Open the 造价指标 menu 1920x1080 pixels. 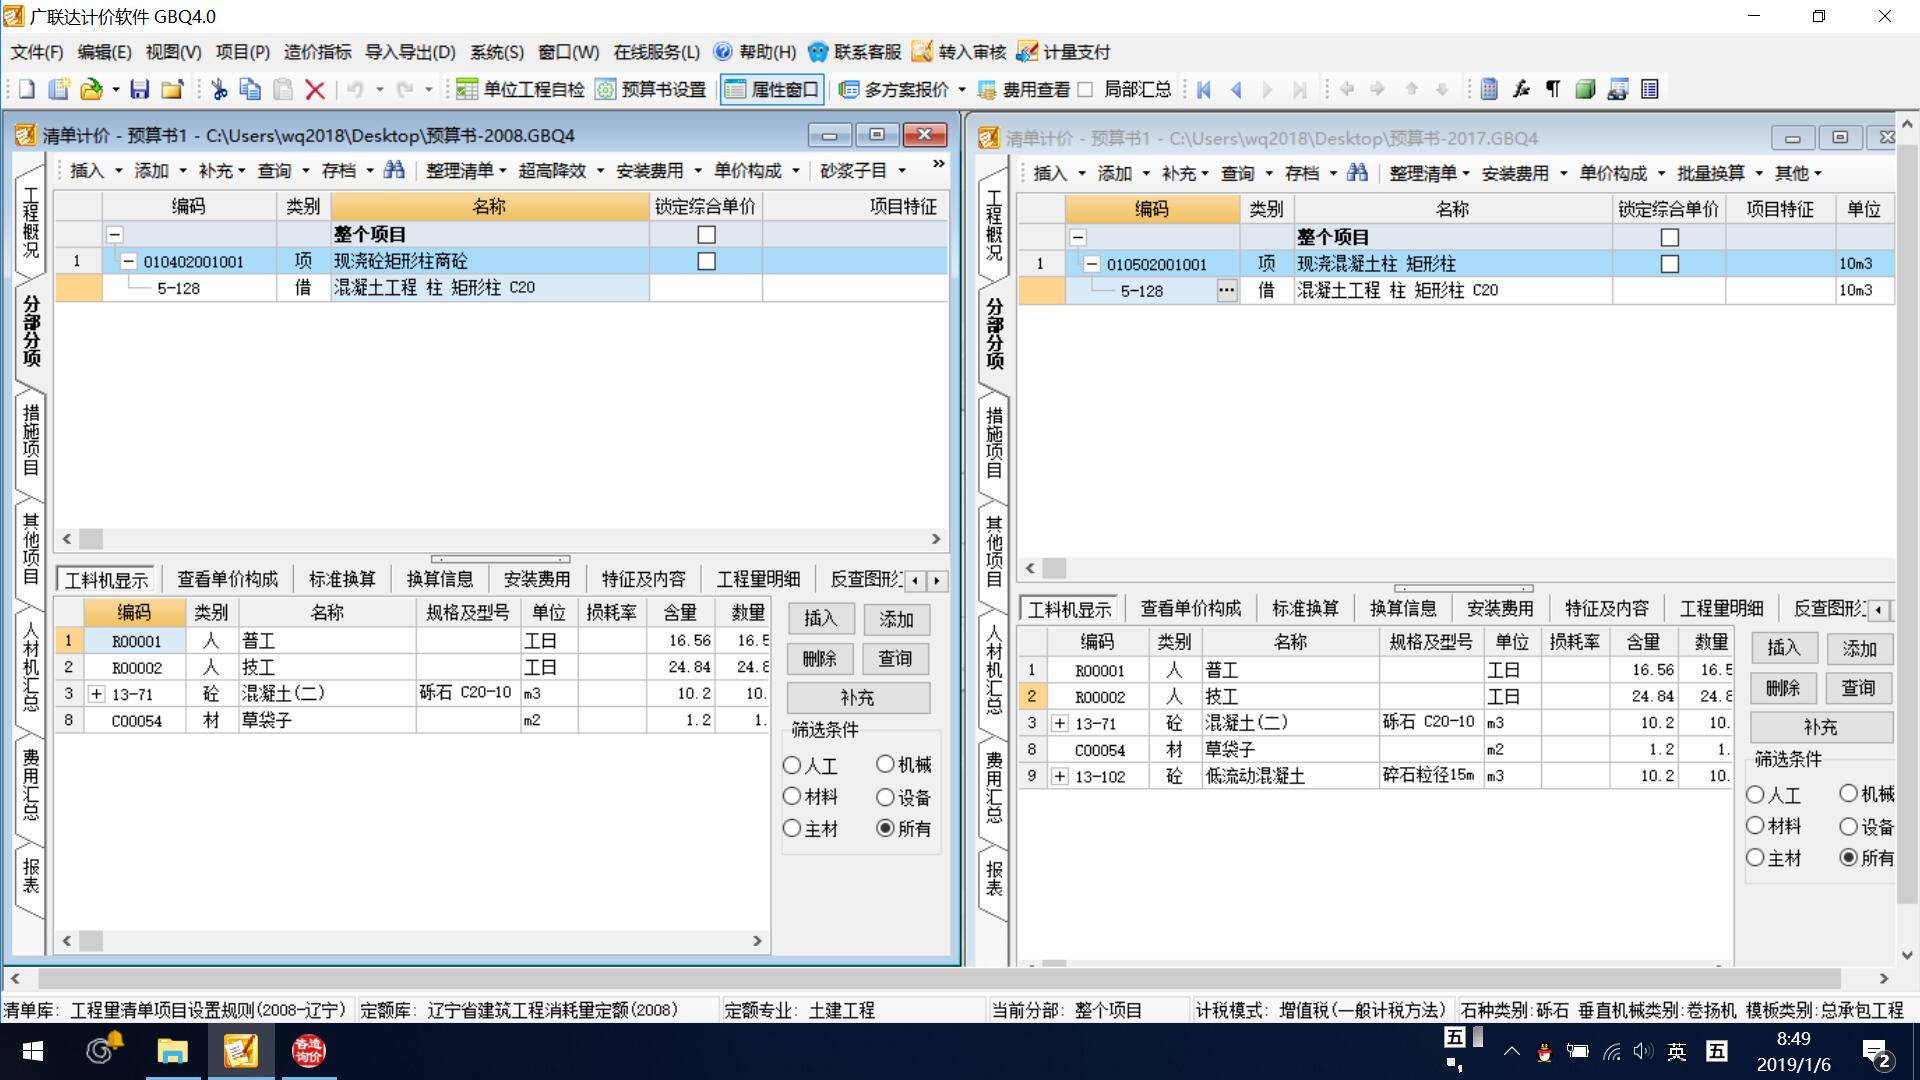[x=317, y=52]
